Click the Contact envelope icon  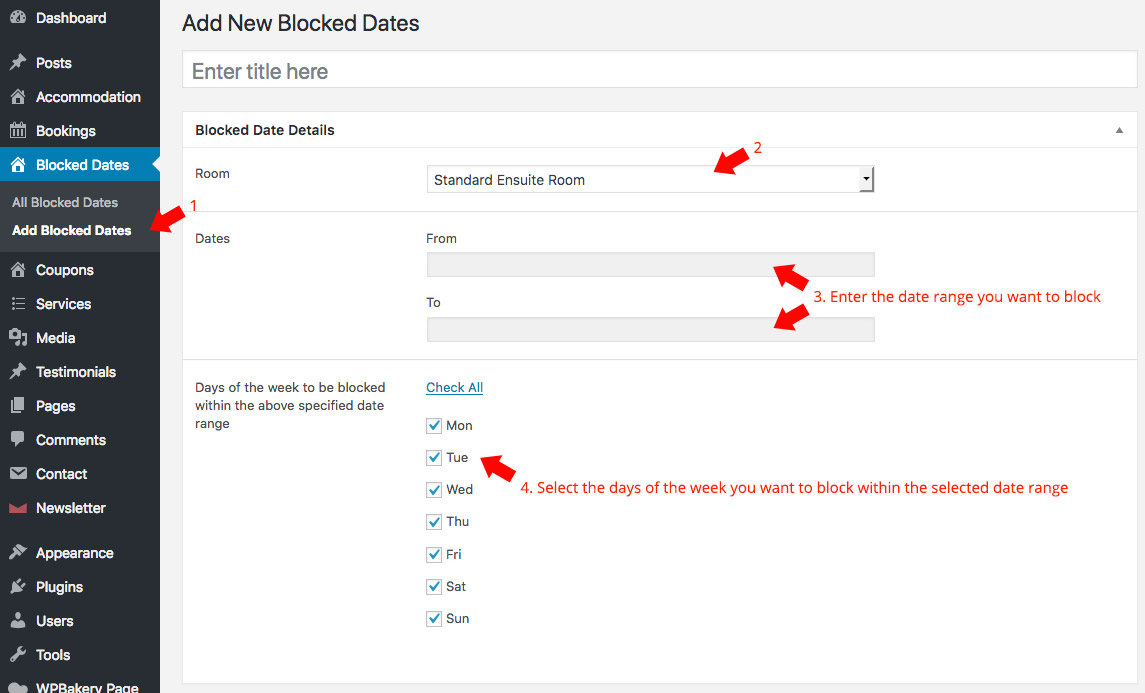pos(18,474)
